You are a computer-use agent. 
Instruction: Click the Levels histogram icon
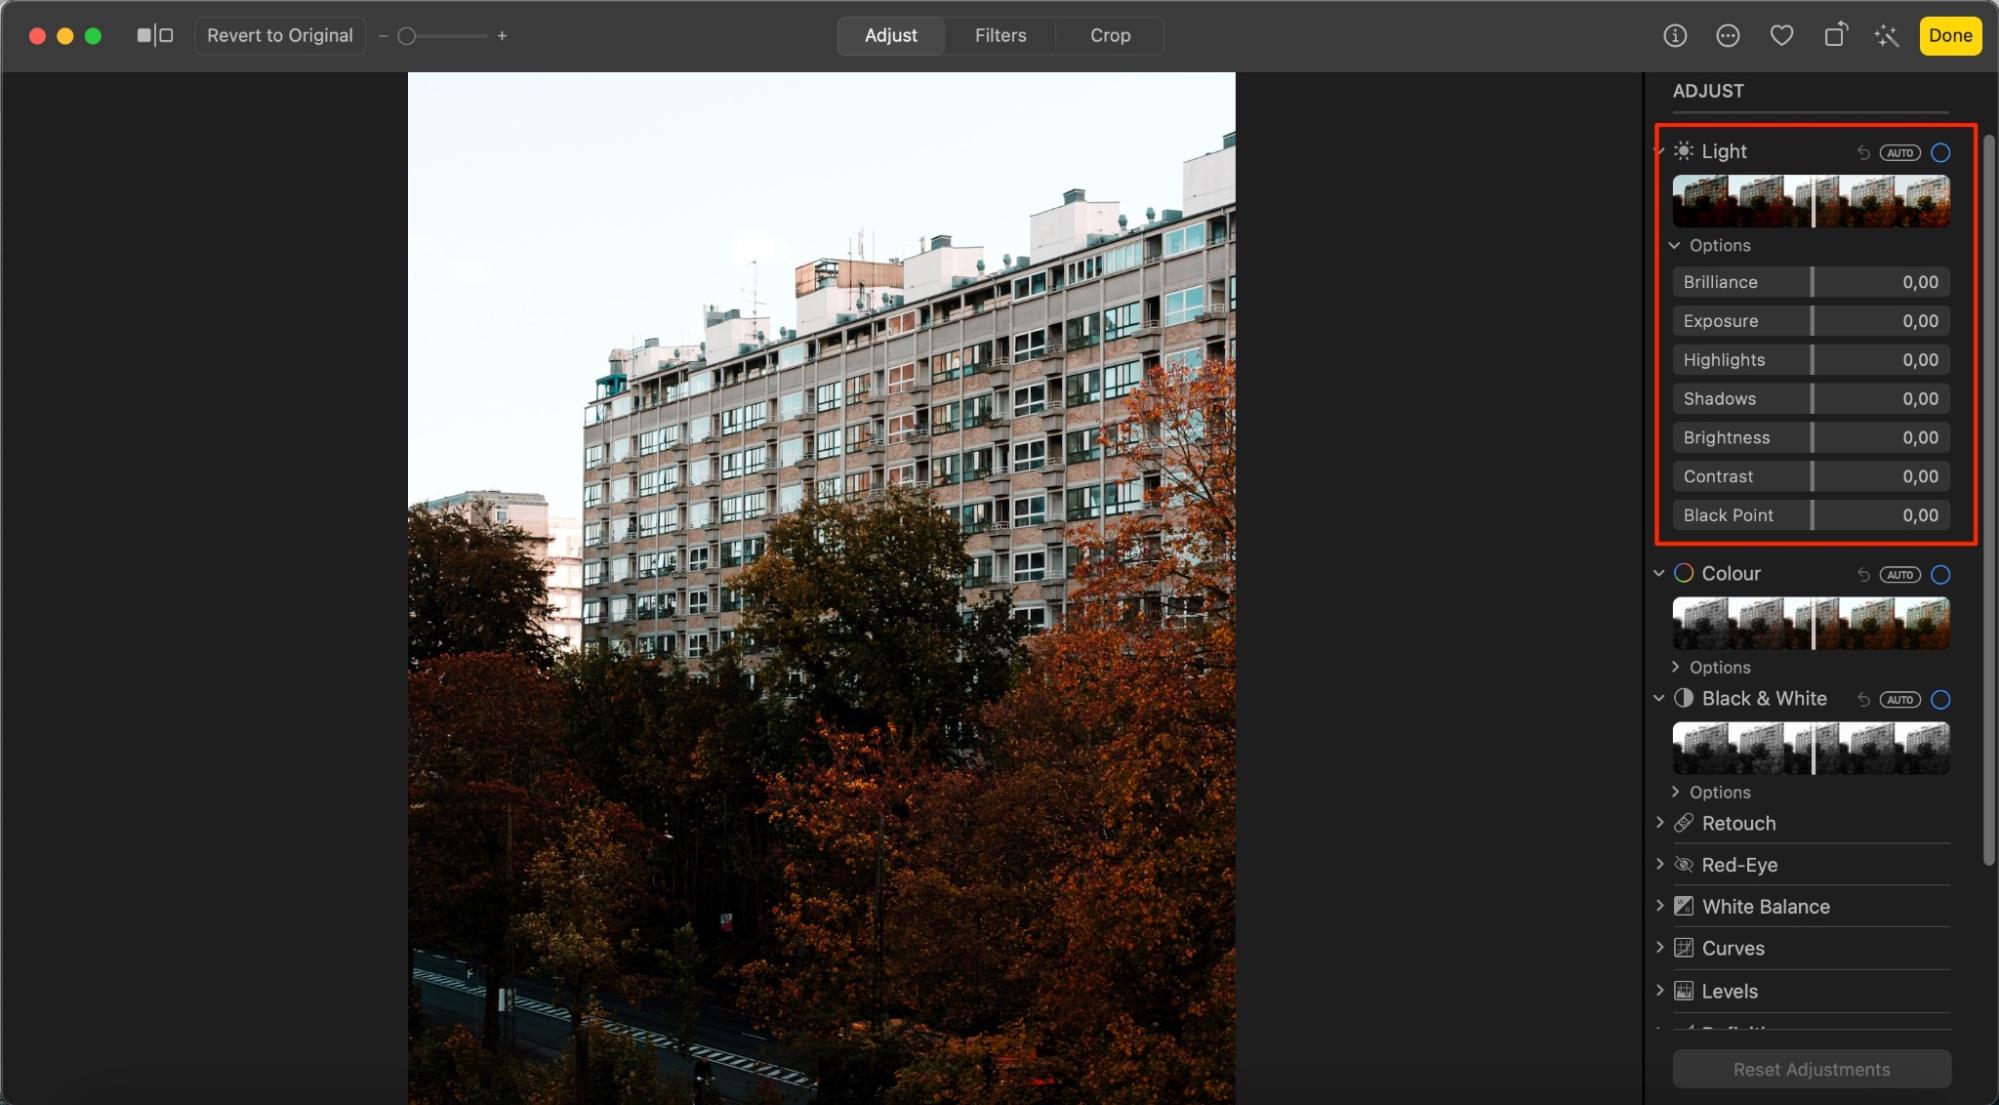(x=1684, y=991)
